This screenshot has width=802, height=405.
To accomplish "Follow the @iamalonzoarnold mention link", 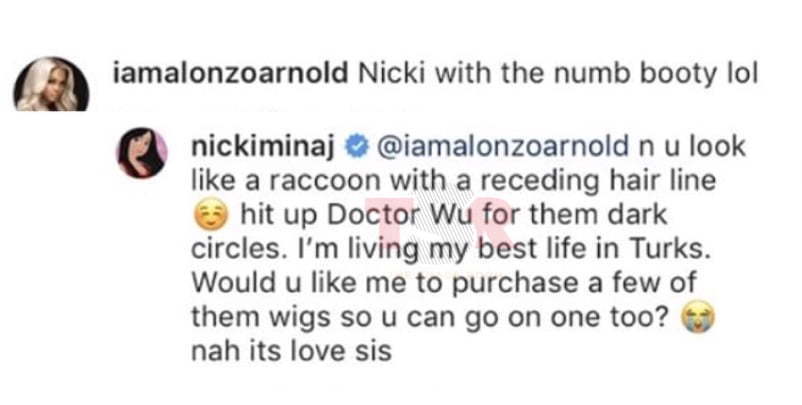I will coord(503,147).
